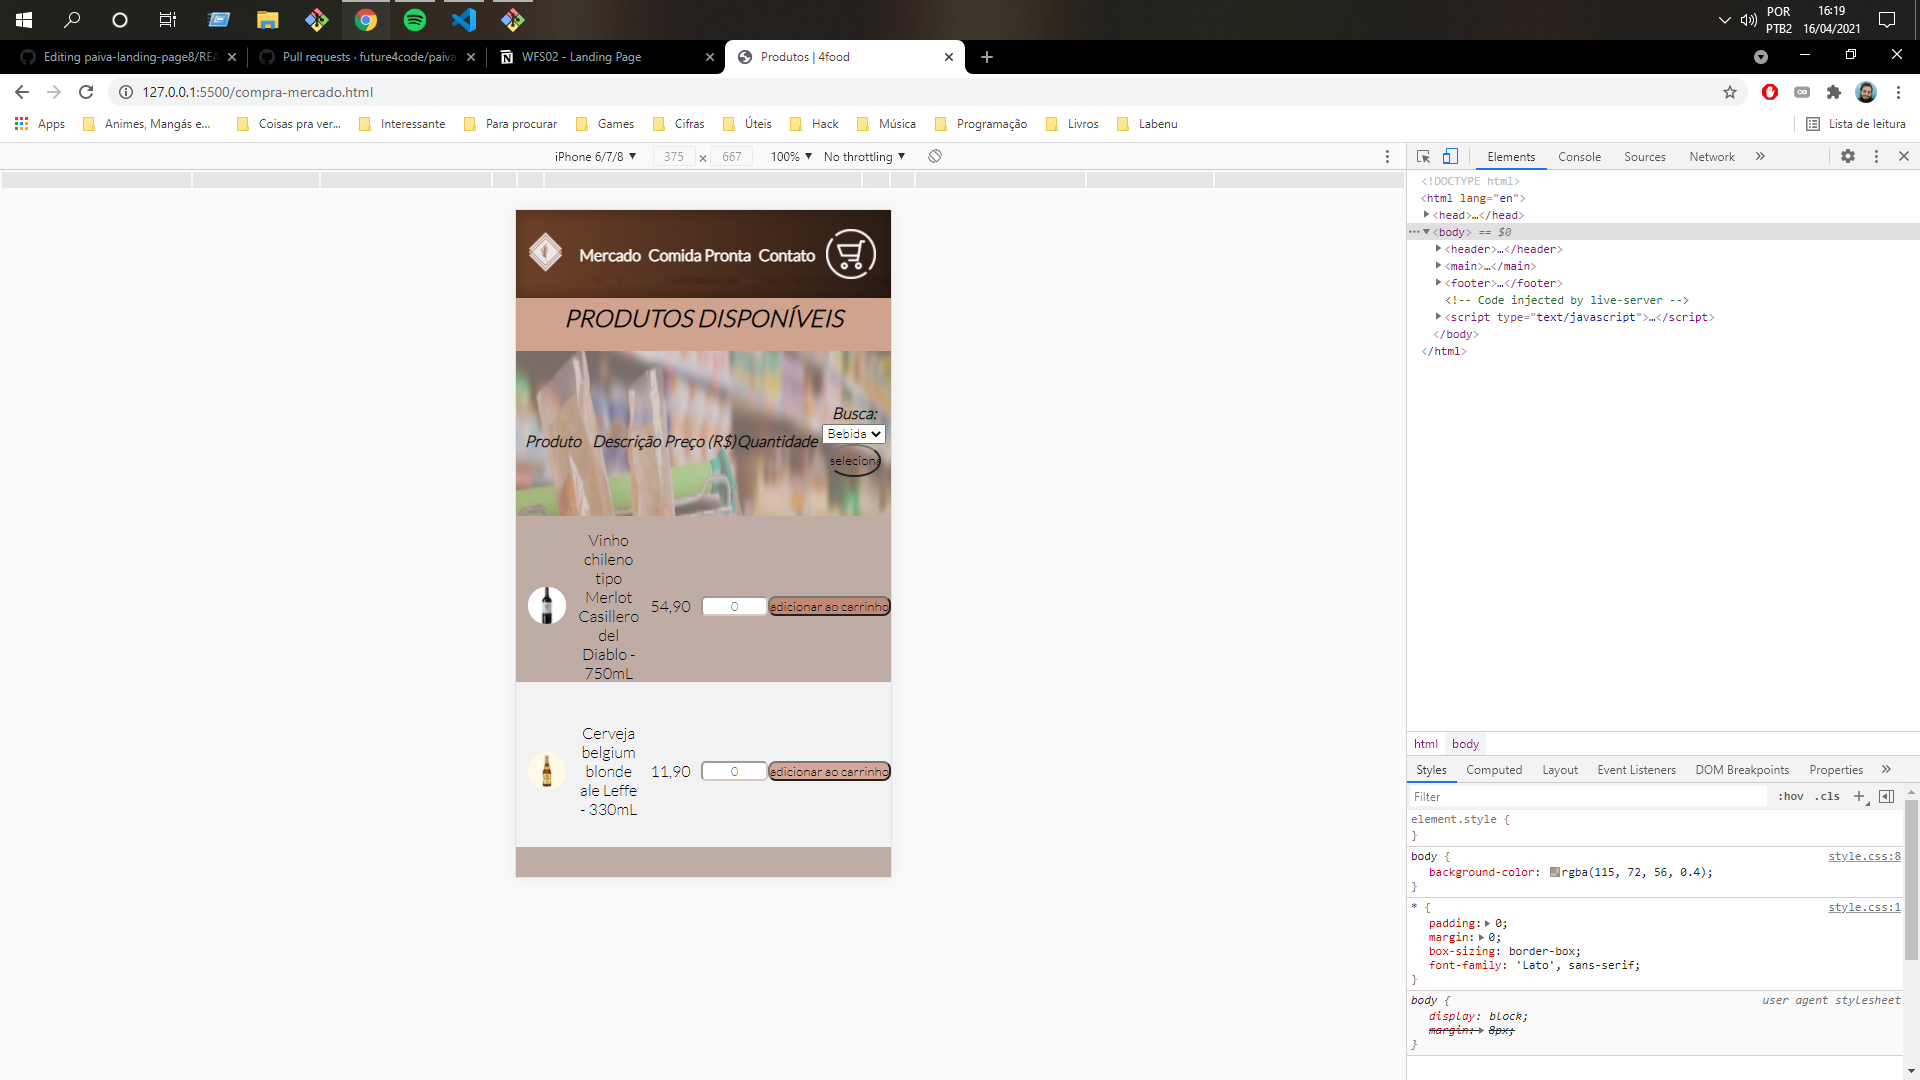The height and width of the screenshot is (1080, 1920).
Task: Bookmark page with star icon
Action: pos(1730,92)
